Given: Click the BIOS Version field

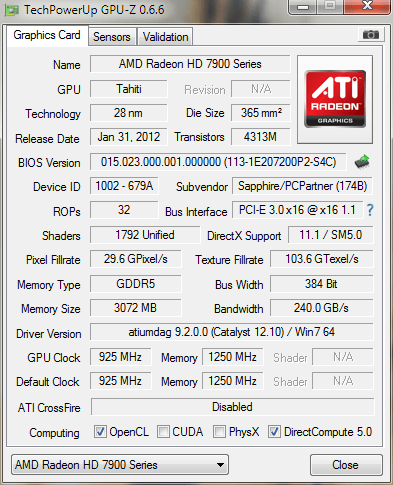Looking at the screenshot, I should click(218, 162).
